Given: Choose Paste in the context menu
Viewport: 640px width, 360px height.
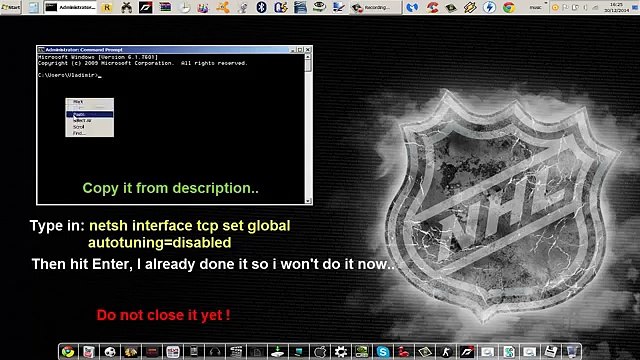Looking at the screenshot, I should [x=89, y=114].
